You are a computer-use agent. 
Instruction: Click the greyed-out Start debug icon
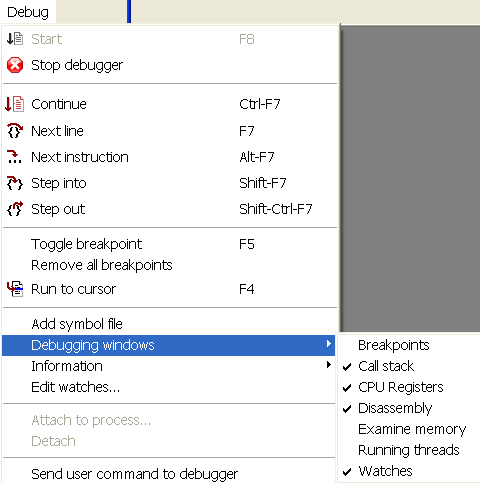(15, 39)
